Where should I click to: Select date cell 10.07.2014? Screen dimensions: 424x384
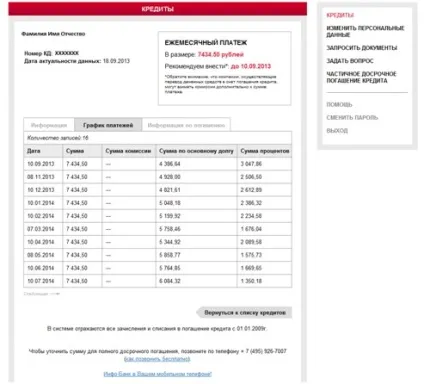pyautogui.click(x=41, y=281)
